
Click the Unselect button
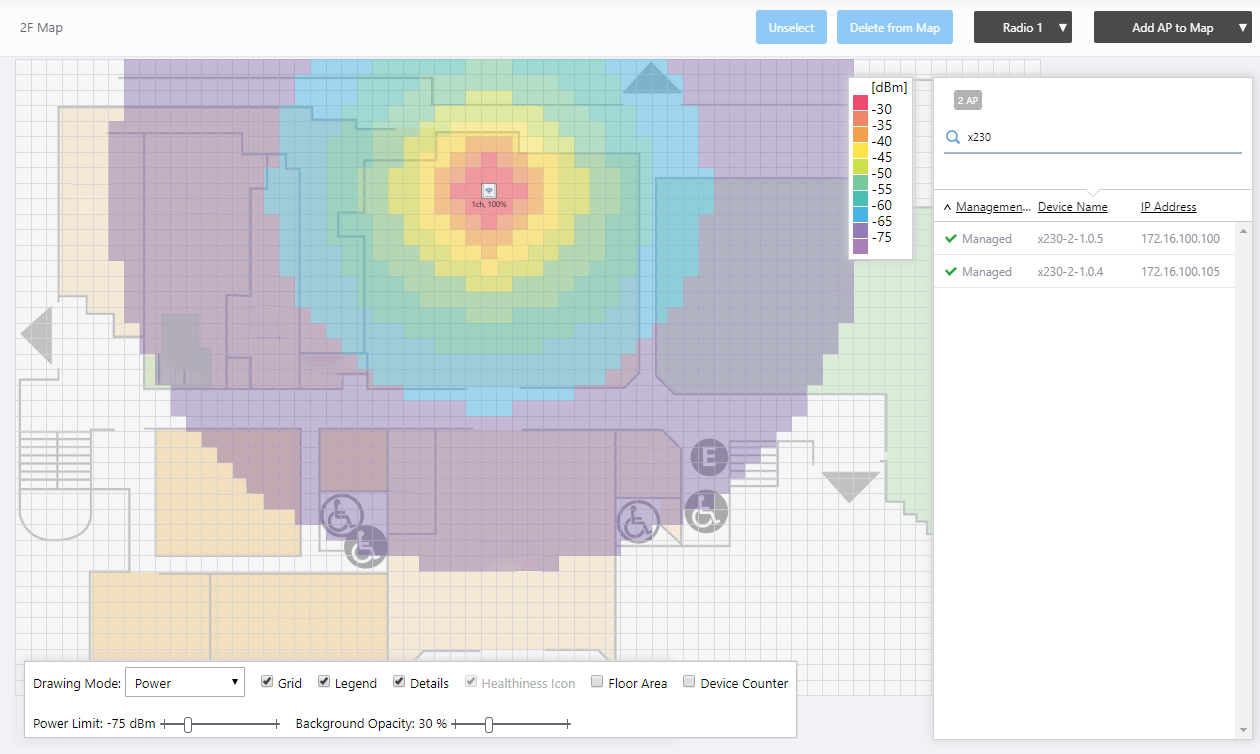[x=791, y=28]
